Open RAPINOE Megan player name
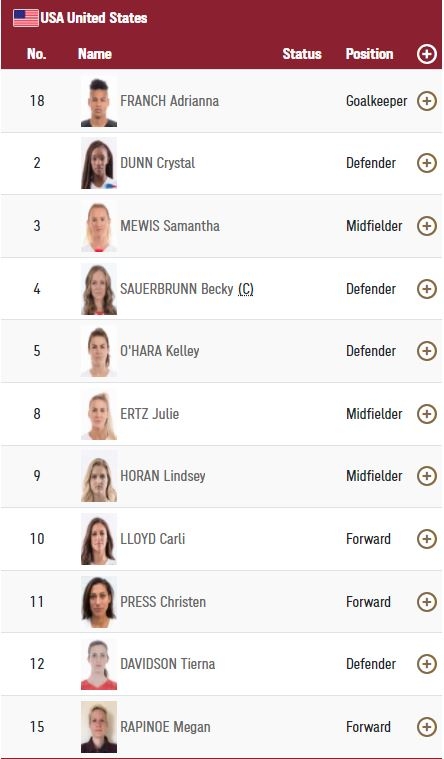Image resolution: width=444 pixels, height=759 pixels. 165,727
